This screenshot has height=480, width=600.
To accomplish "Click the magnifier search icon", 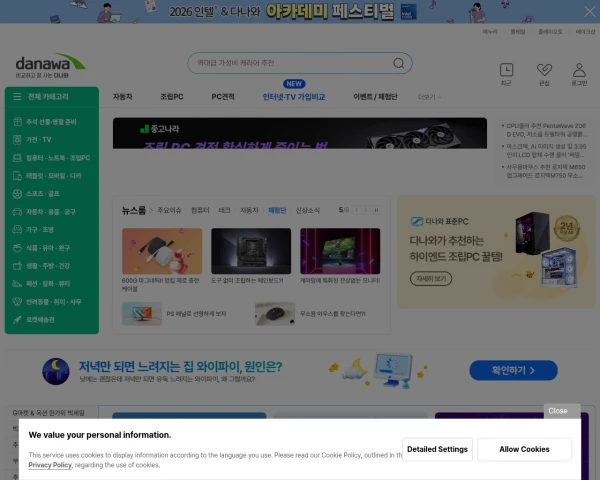I will [399, 63].
